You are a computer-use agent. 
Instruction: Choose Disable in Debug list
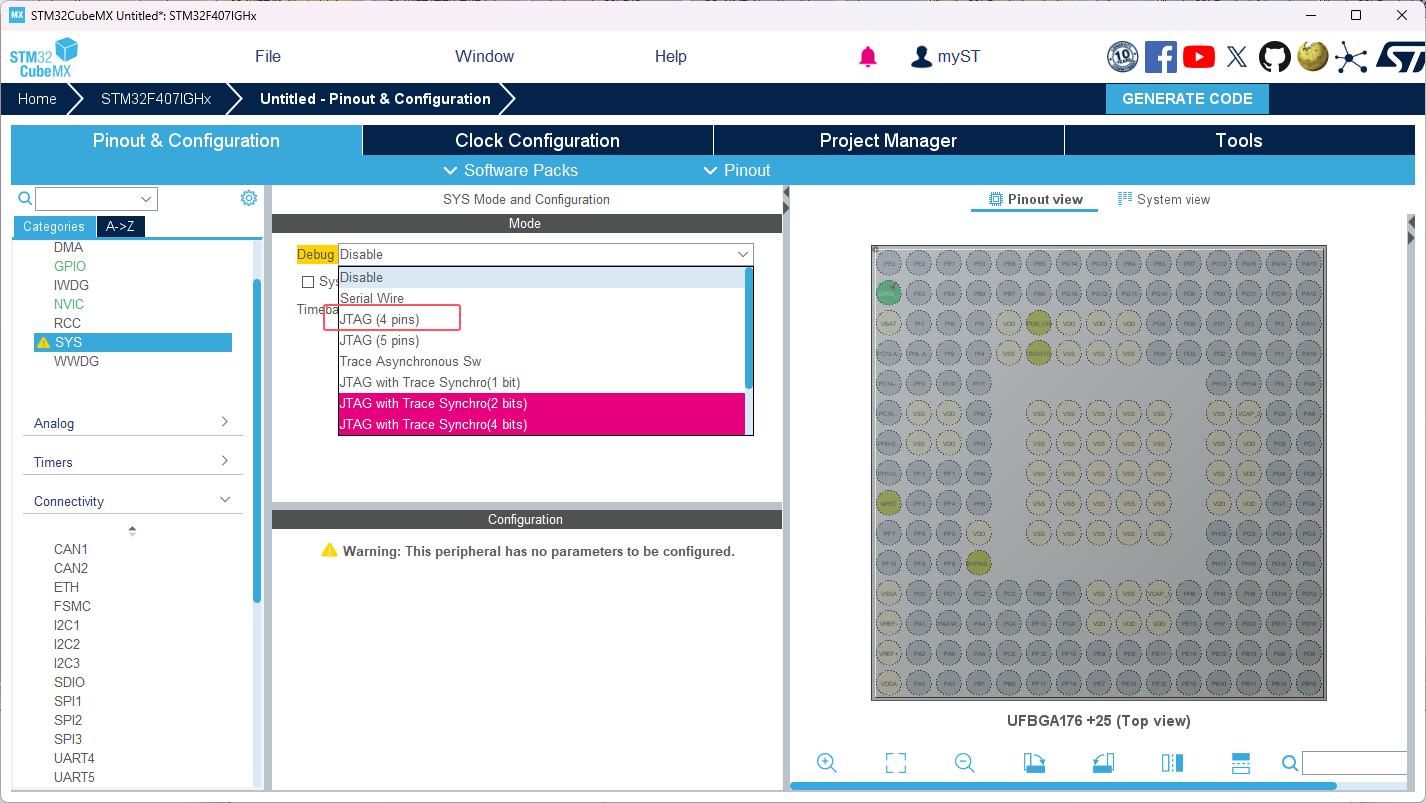542,277
